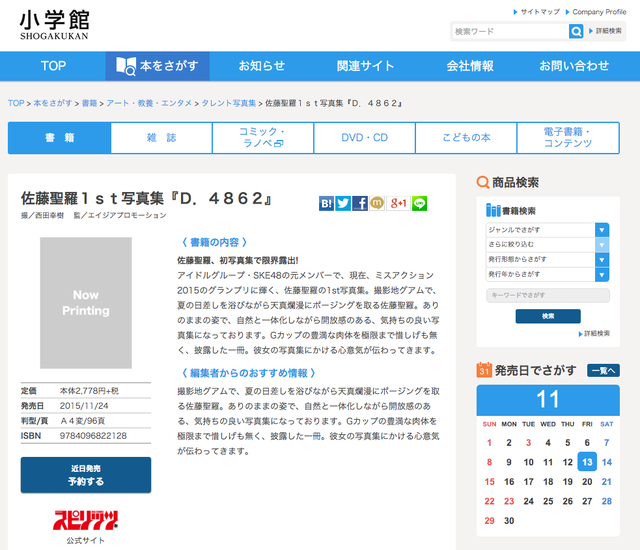Select calendar date 13

coord(587,462)
